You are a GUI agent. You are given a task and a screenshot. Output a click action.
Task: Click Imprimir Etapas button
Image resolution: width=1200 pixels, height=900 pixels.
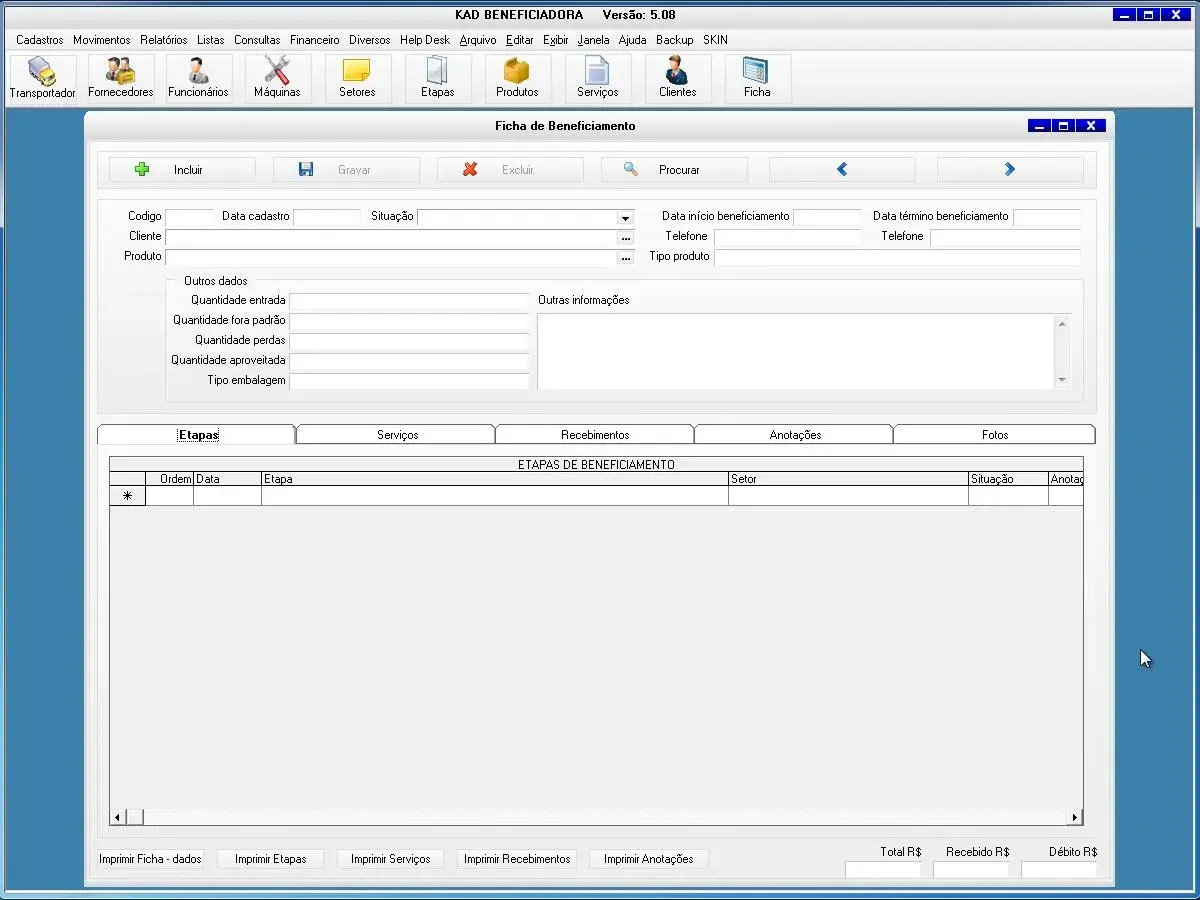[270, 859]
